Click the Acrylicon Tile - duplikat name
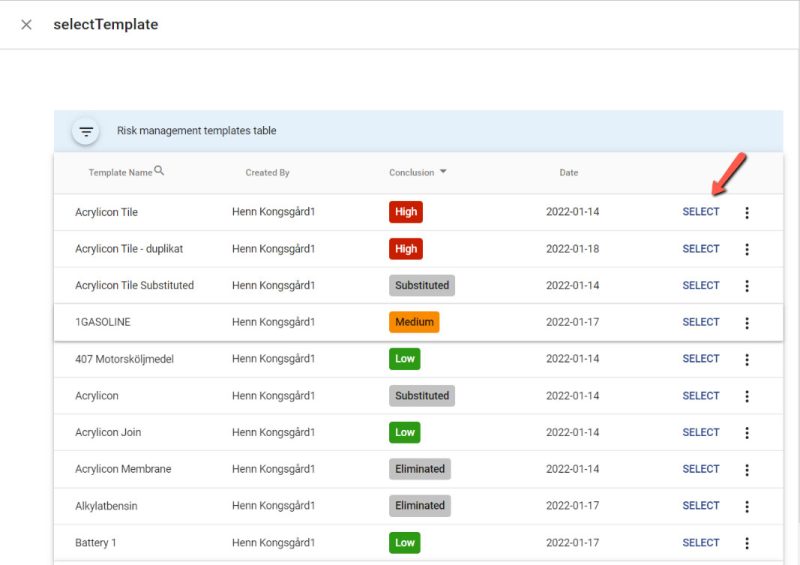This screenshot has width=800, height=565. point(129,249)
